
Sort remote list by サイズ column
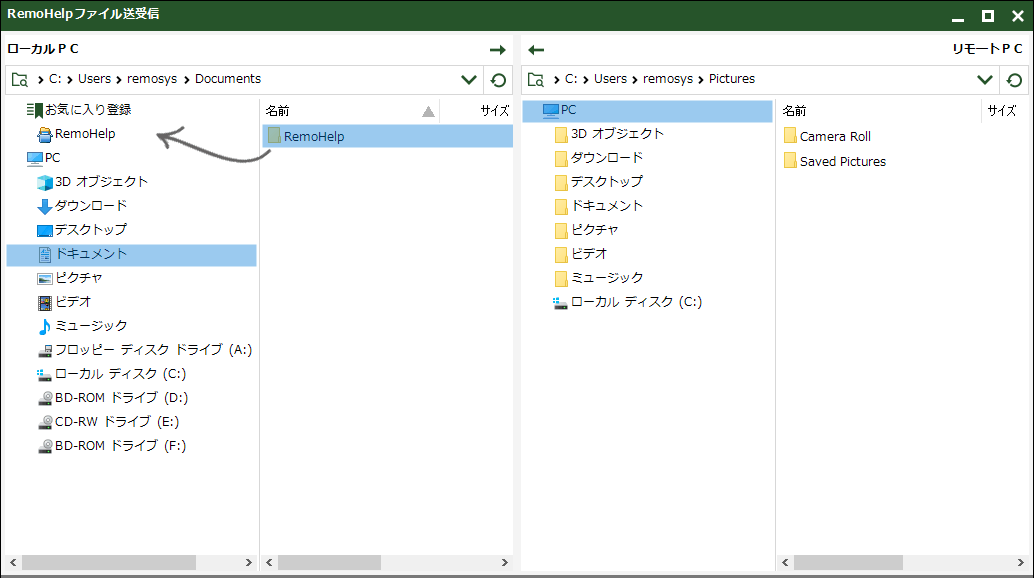pos(1002,111)
